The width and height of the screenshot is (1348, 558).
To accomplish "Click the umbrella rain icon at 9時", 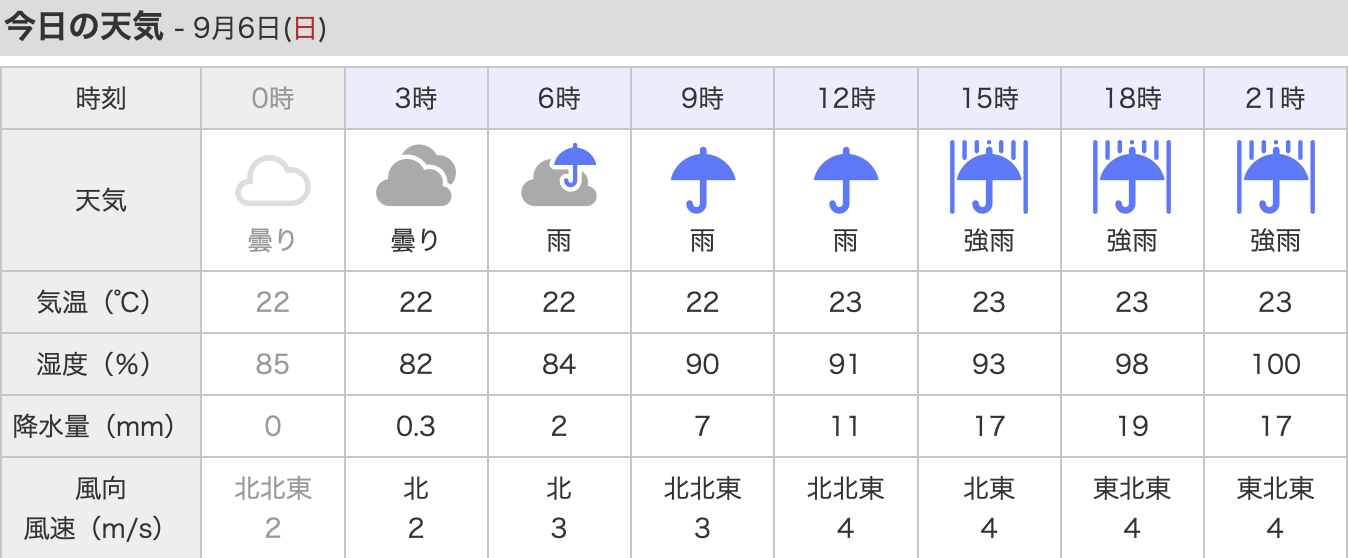I will 703,179.
